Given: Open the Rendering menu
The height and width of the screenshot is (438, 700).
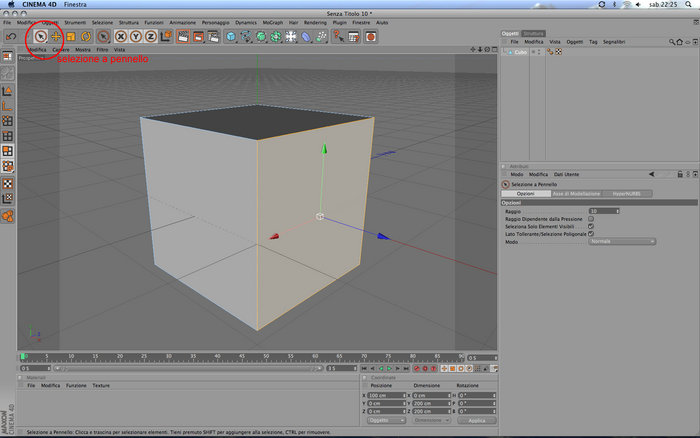Looking at the screenshot, I should click(315, 22).
